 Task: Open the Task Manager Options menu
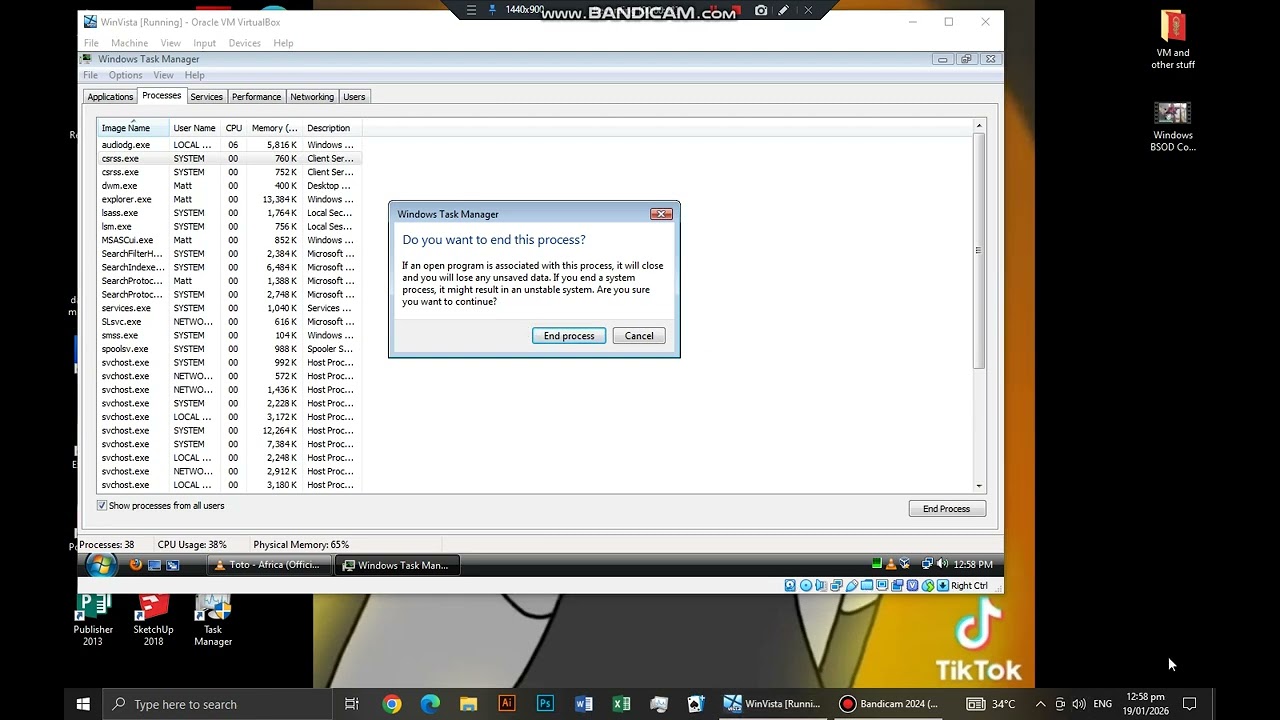point(125,75)
